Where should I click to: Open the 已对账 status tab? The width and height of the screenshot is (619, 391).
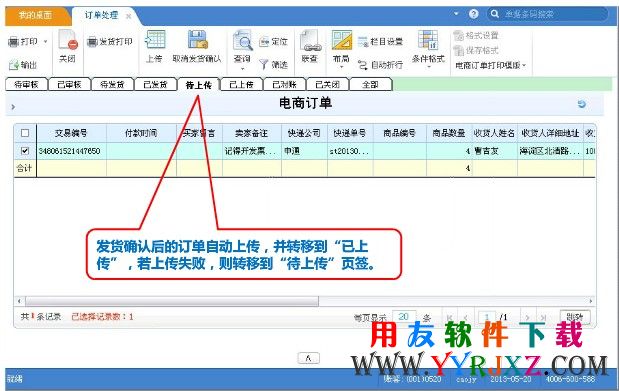pyautogui.click(x=285, y=84)
